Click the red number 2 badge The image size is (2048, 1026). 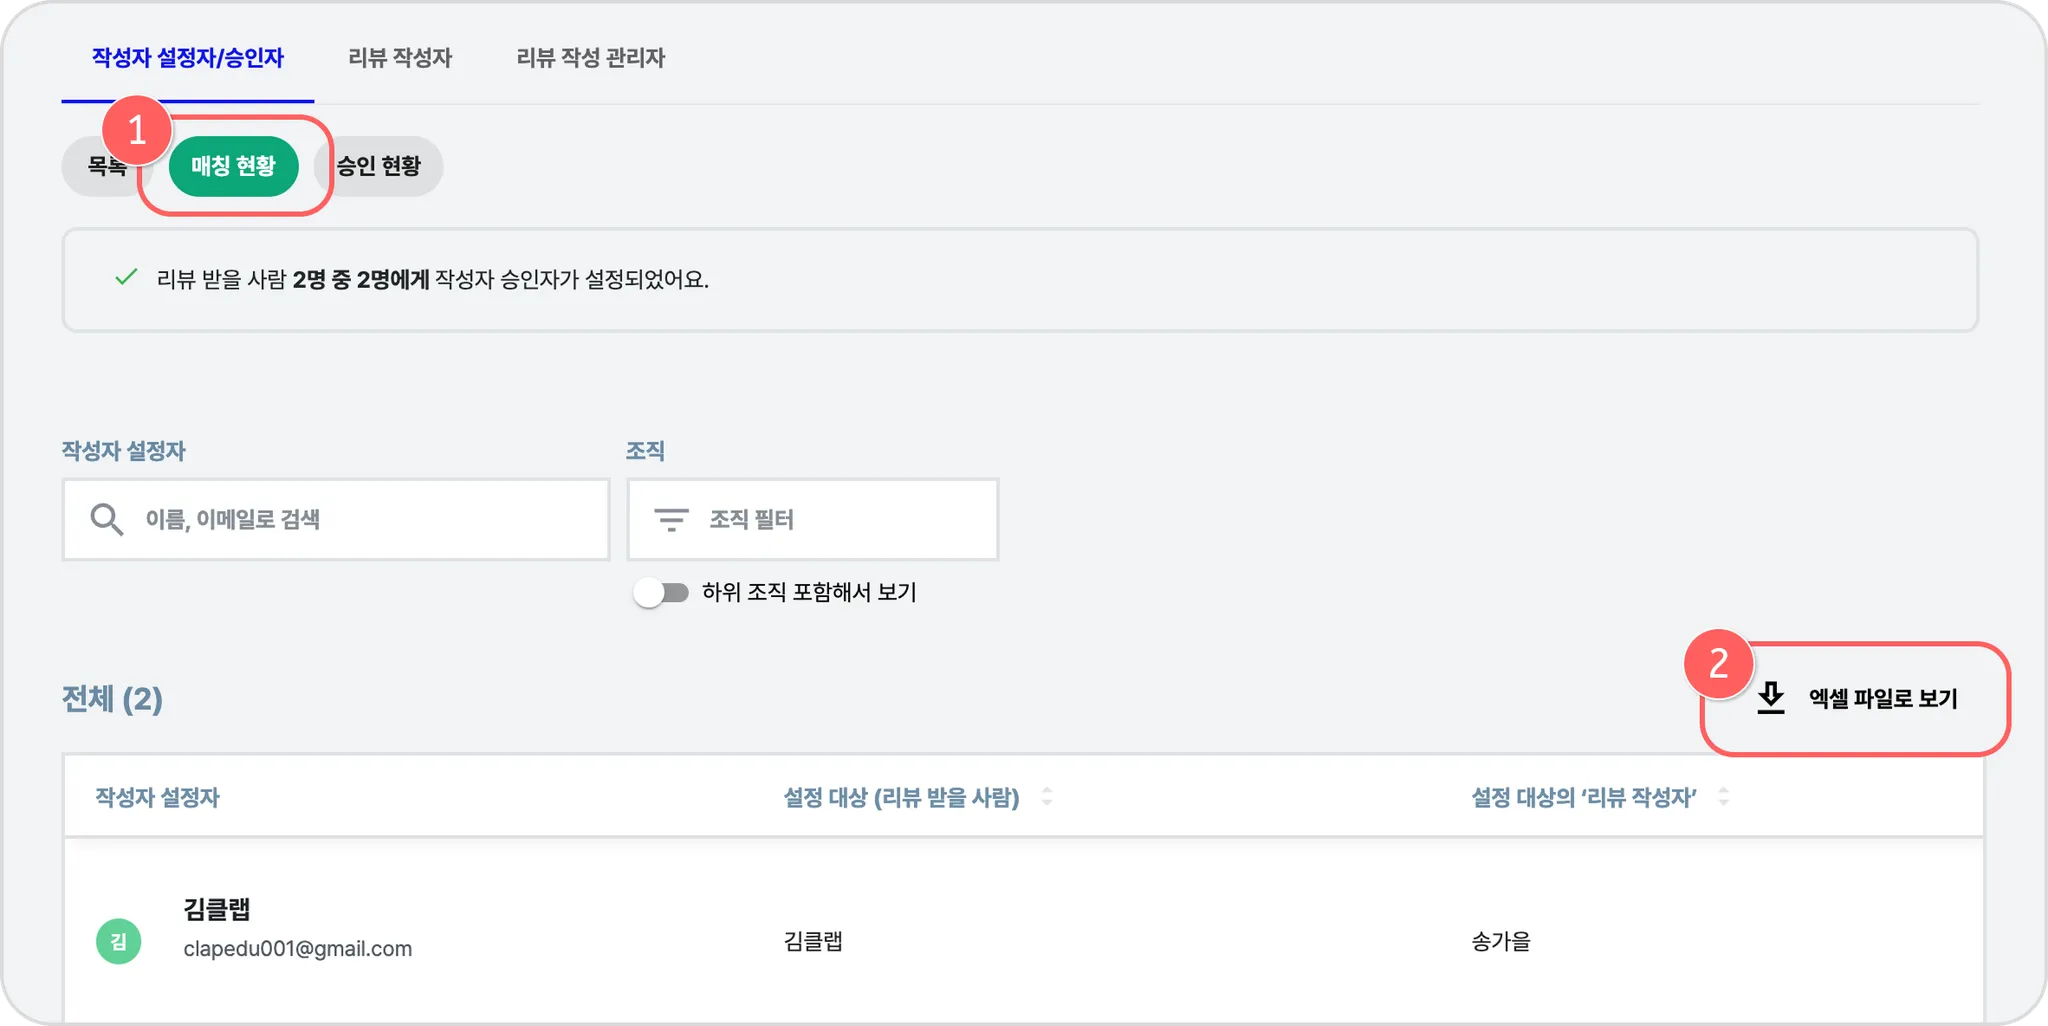pyautogui.click(x=1718, y=663)
